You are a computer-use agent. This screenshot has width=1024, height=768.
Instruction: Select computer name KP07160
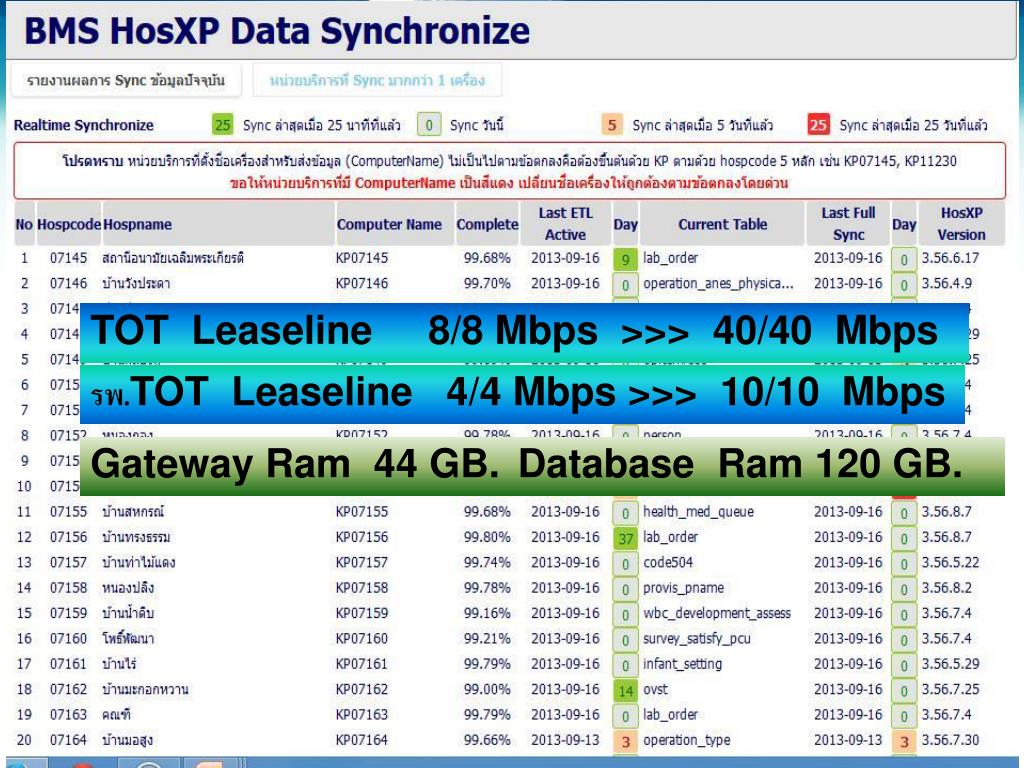pos(362,638)
